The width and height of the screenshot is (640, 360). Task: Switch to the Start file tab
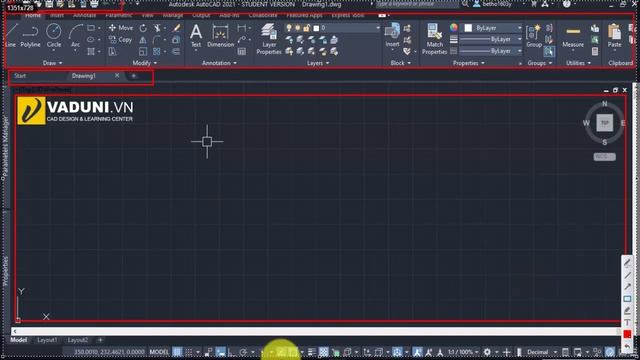click(x=20, y=76)
